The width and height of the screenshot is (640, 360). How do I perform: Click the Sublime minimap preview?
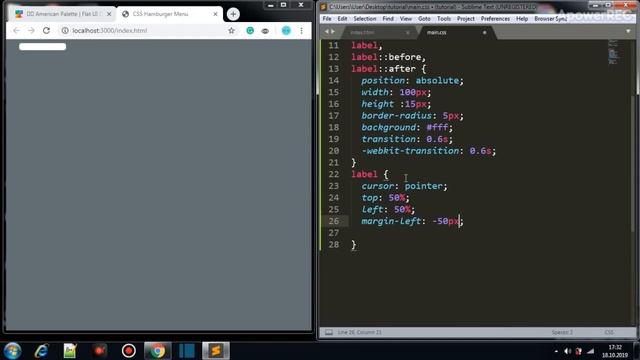[613, 52]
